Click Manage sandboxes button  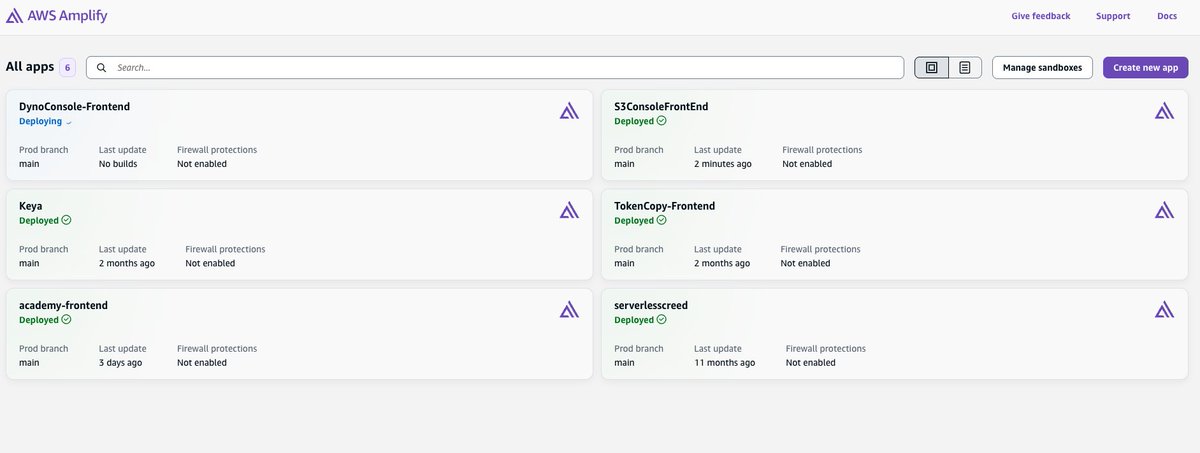[1042, 68]
